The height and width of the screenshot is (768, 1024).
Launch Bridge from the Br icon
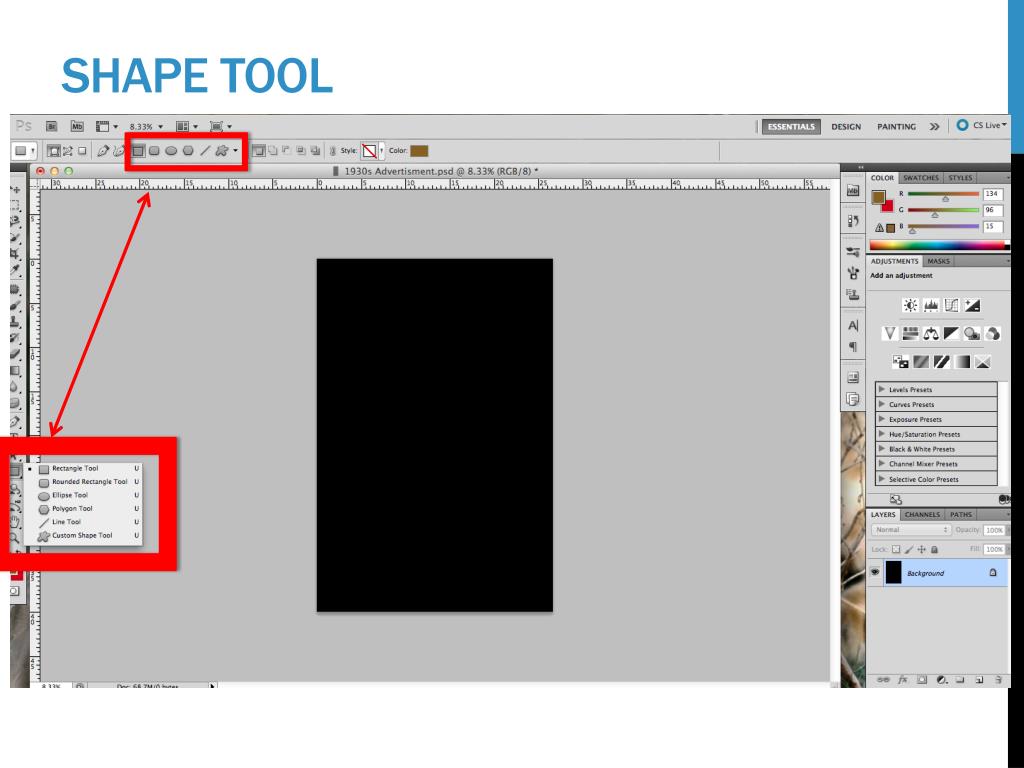[x=52, y=126]
